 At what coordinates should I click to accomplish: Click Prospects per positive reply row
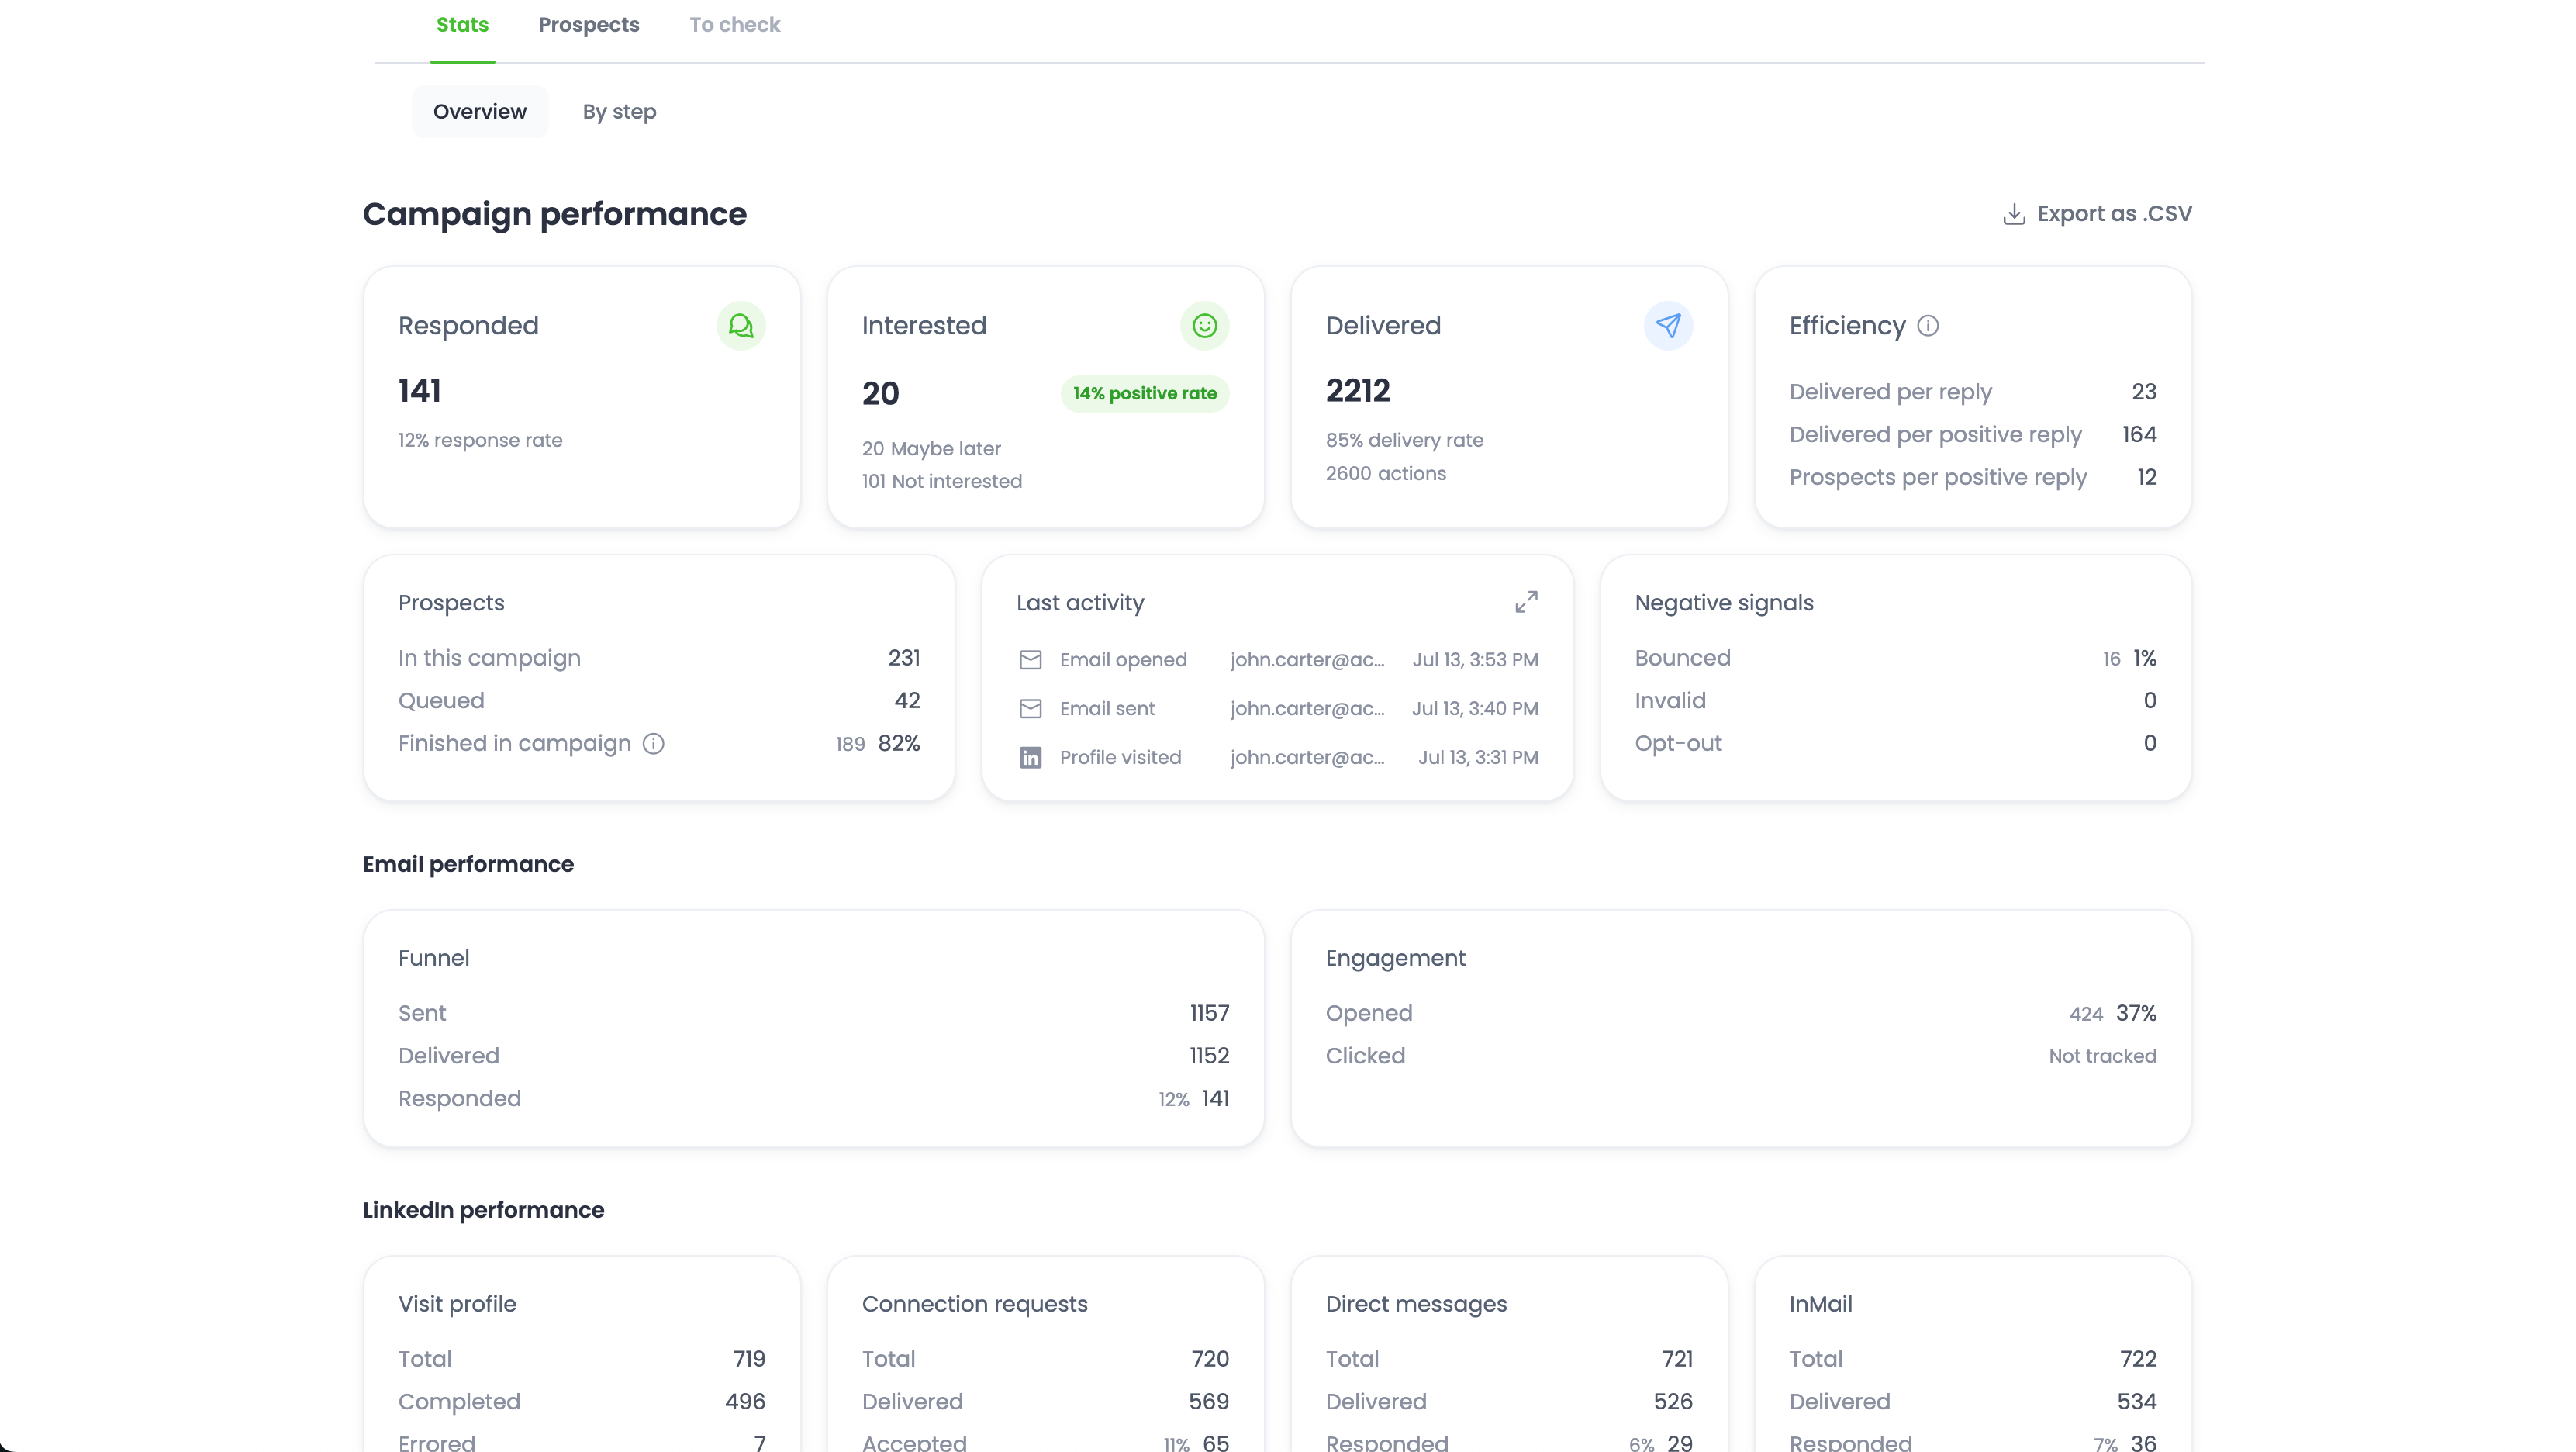(1973, 478)
